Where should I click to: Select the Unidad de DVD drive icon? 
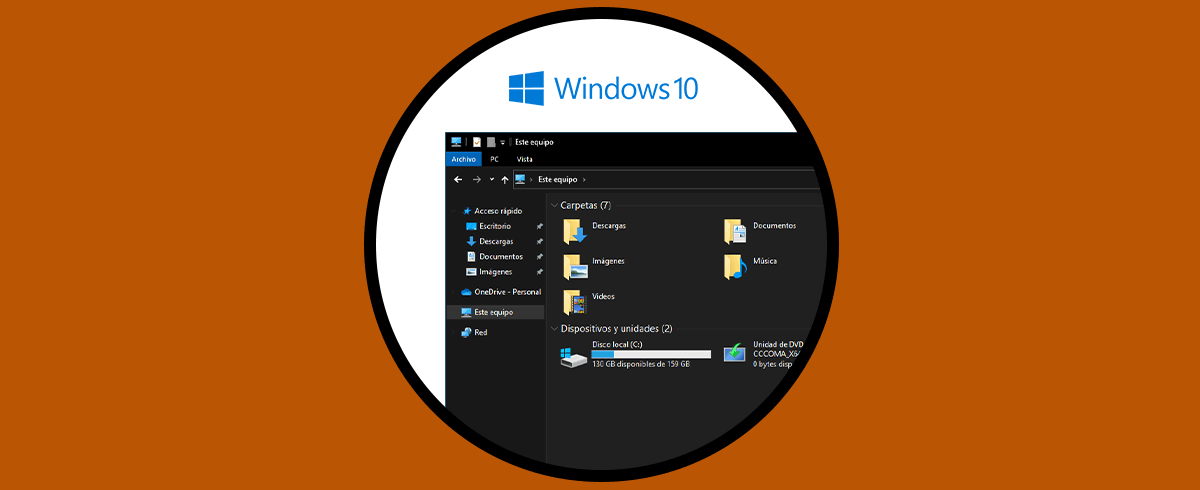pos(735,355)
